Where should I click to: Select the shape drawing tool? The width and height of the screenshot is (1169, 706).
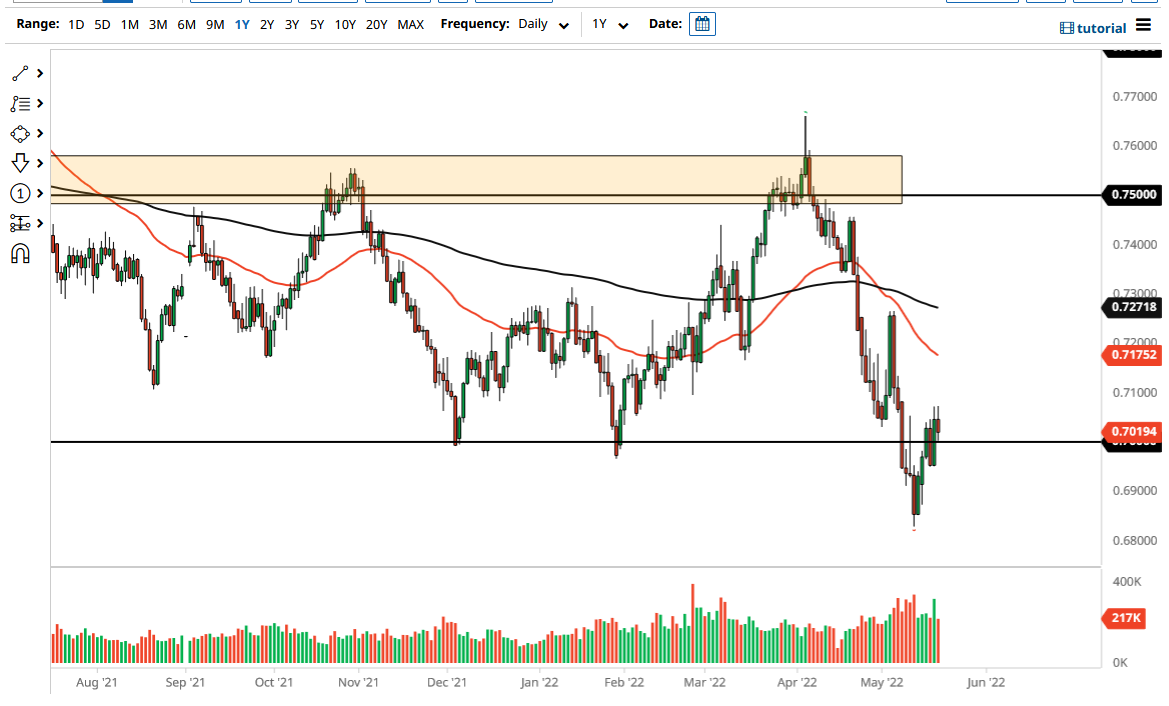tap(20, 133)
